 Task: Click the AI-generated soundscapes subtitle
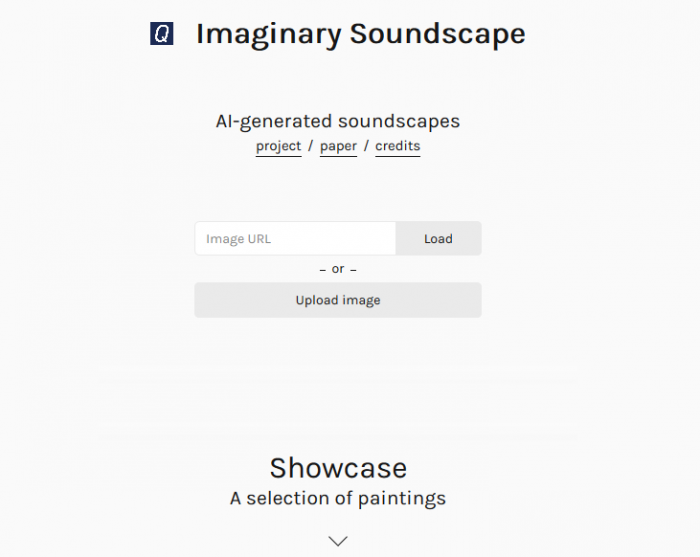(338, 121)
